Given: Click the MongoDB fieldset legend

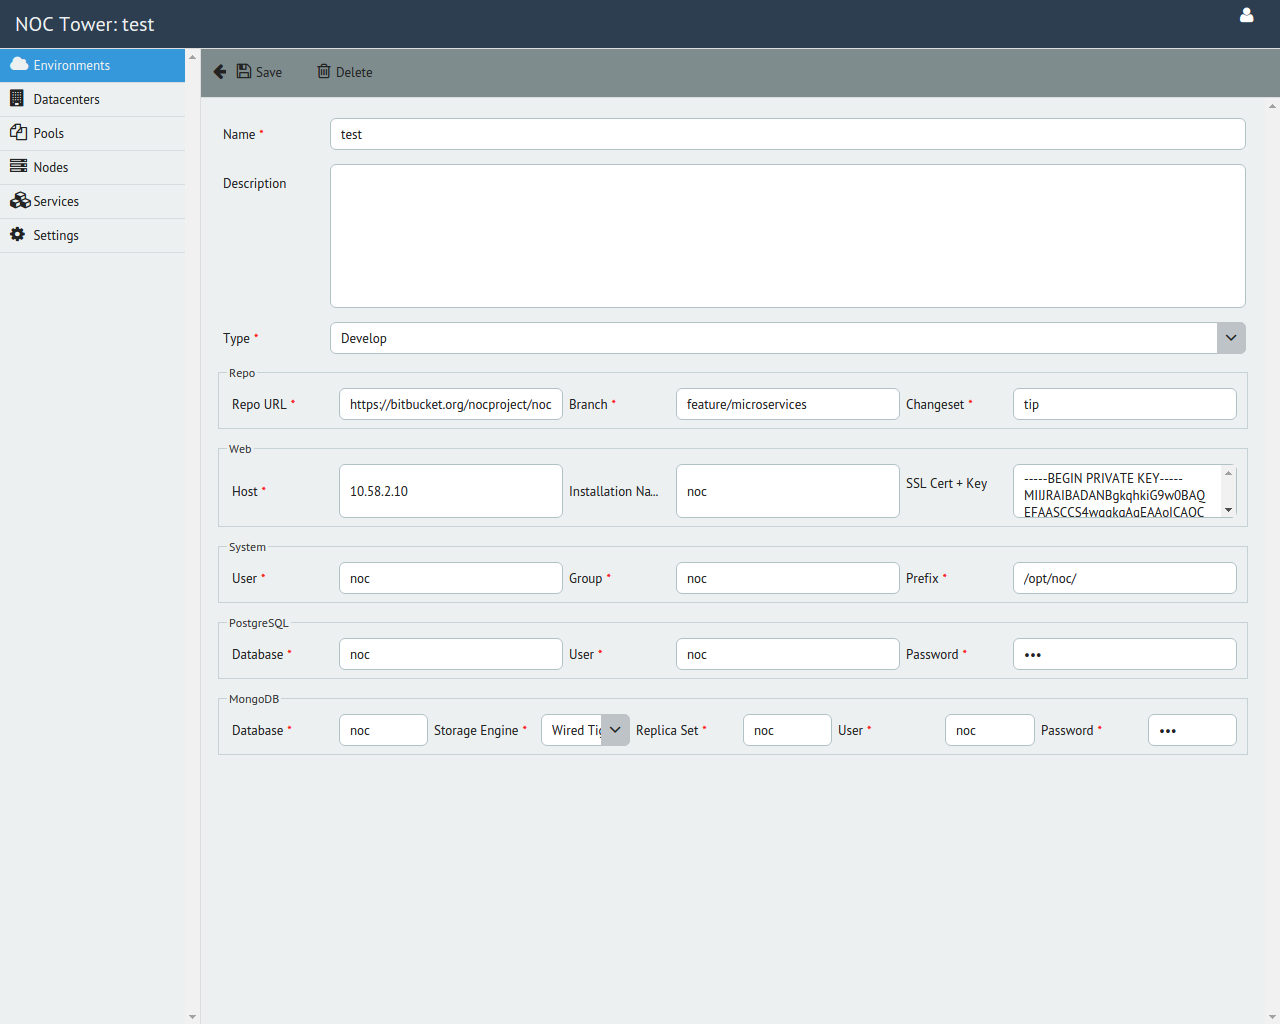Looking at the screenshot, I should point(254,699).
